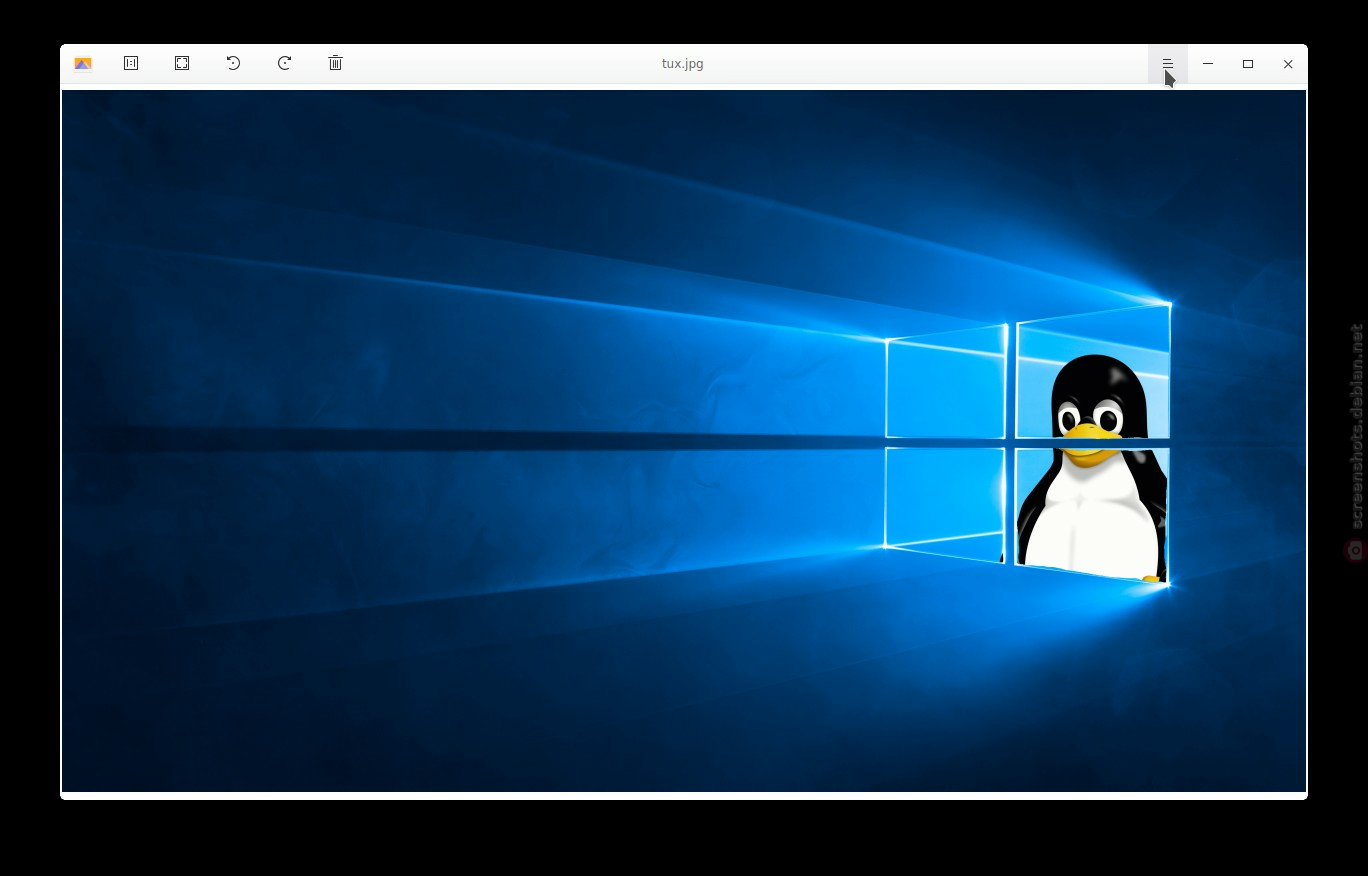The width and height of the screenshot is (1368, 876).
Task: Maximize the image viewer window
Action: pyautogui.click(x=1248, y=64)
